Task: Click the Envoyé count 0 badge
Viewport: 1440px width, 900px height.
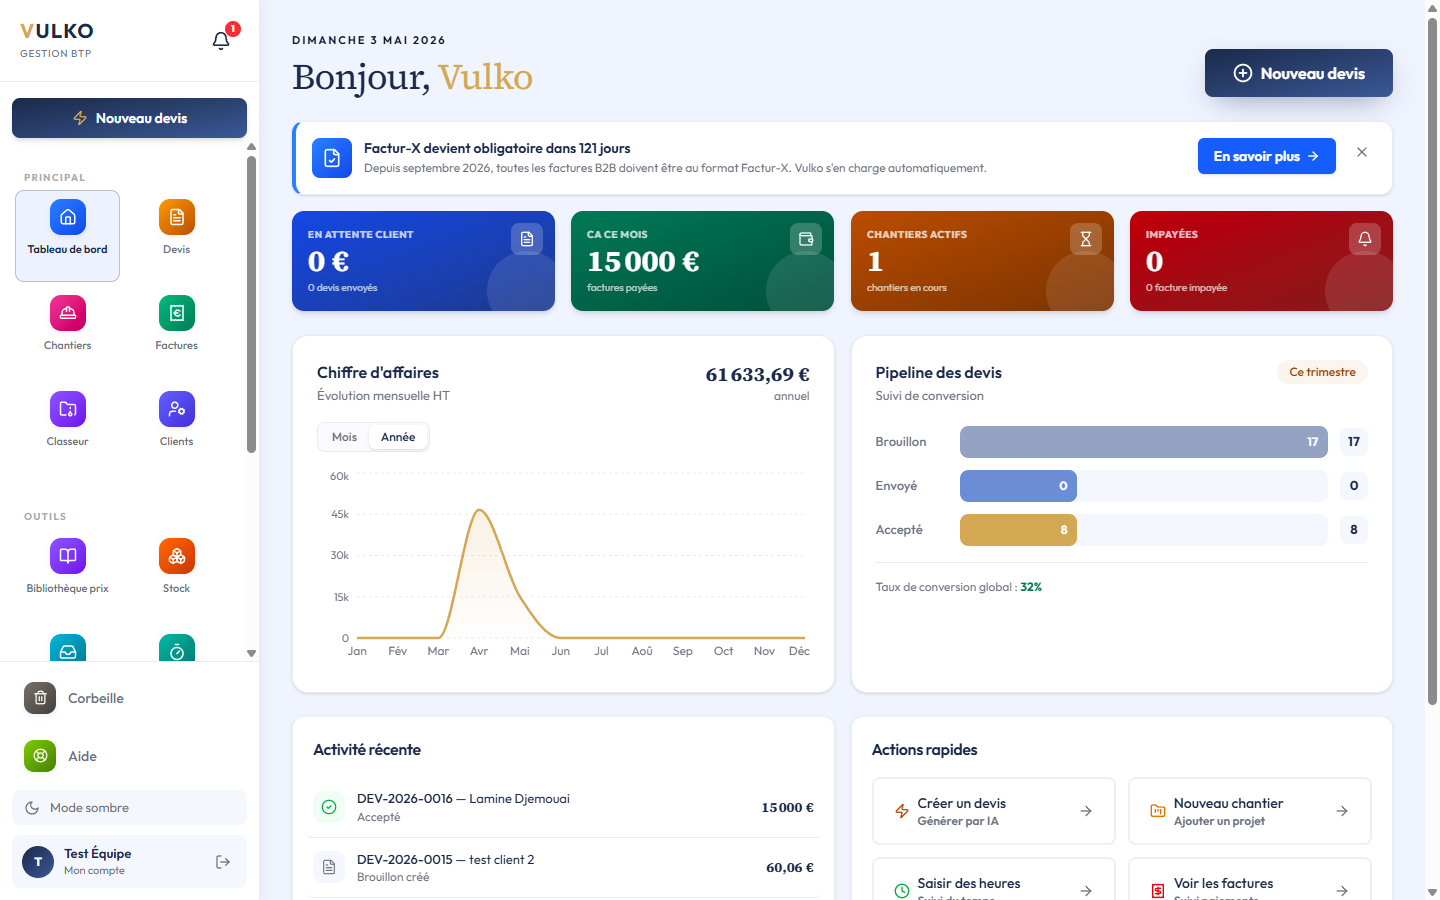Action: tap(1354, 486)
